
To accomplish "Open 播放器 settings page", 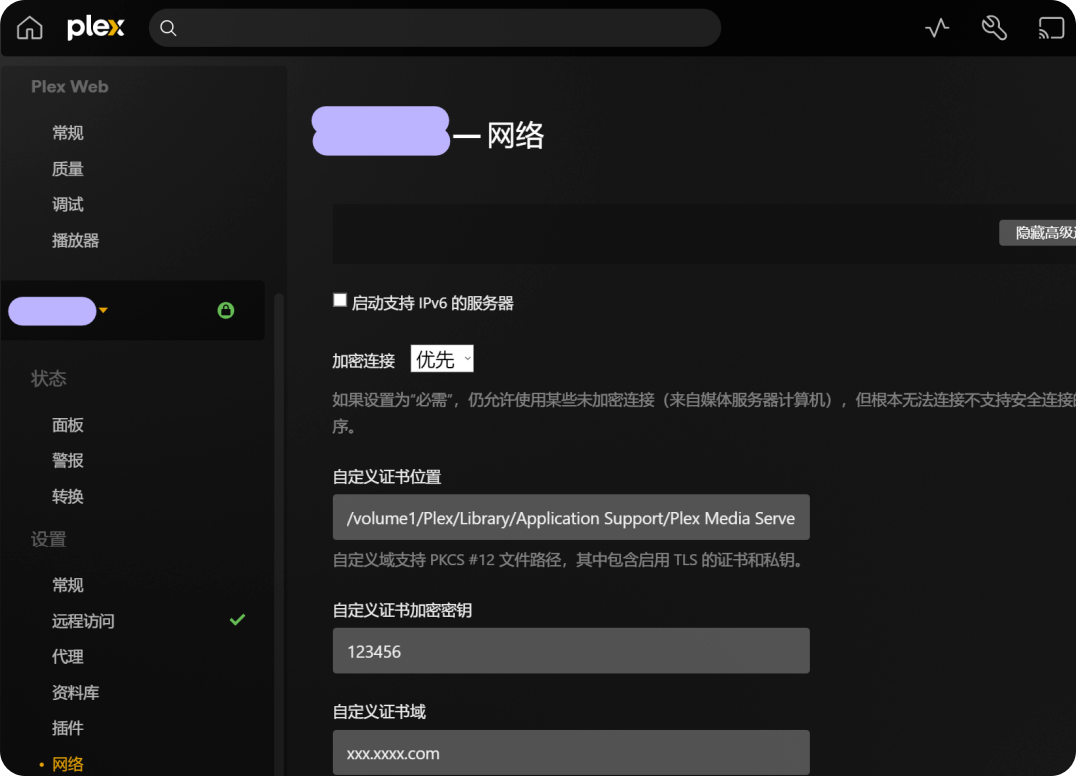I will pos(75,240).
